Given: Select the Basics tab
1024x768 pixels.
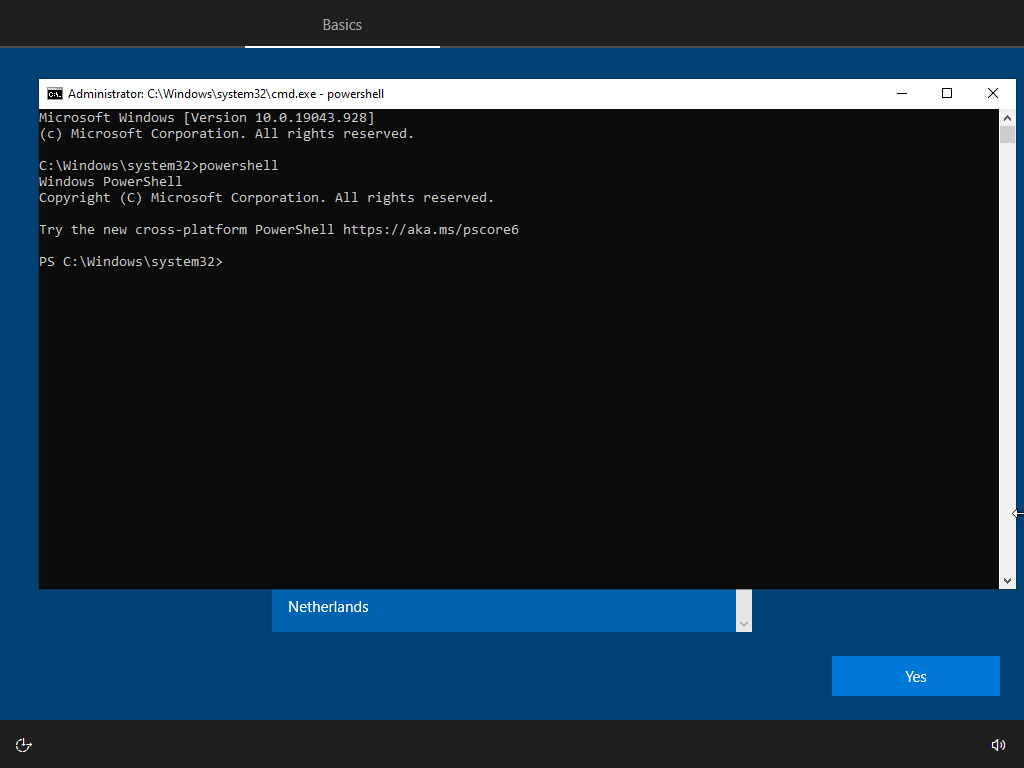Looking at the screenshot, I should tap(342, 25).
